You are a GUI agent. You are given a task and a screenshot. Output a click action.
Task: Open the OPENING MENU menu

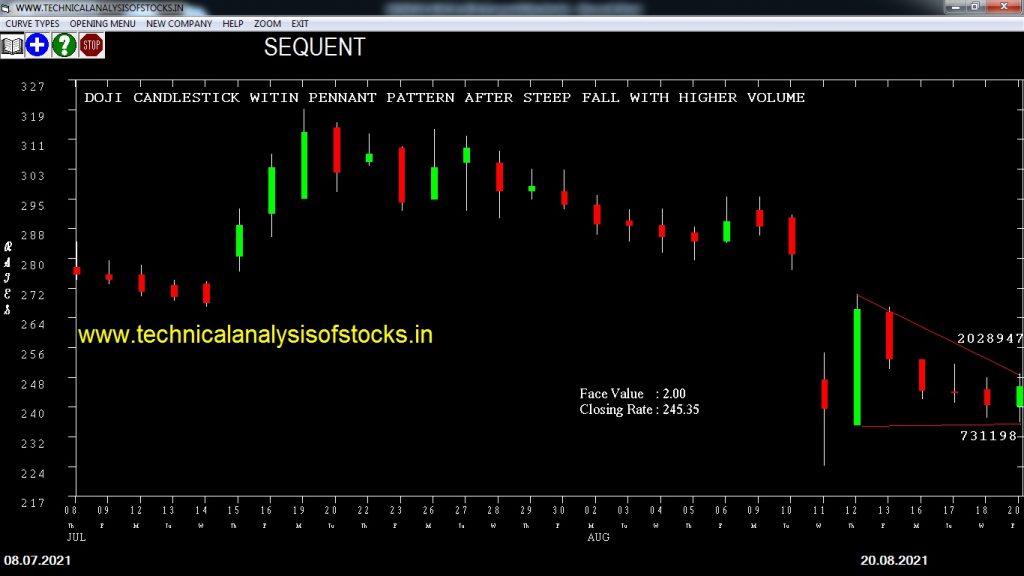click(102, 23)
